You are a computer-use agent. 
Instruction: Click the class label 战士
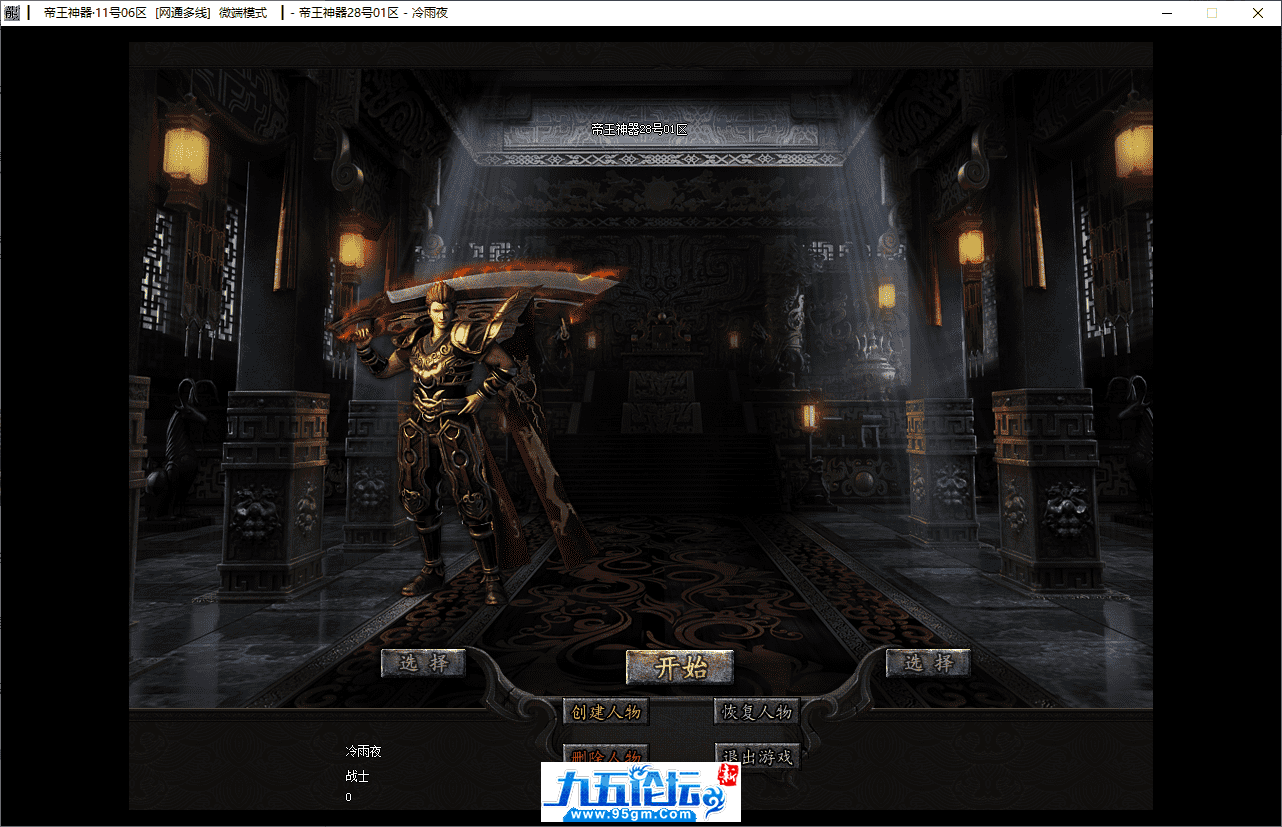[x=358, y=776]
